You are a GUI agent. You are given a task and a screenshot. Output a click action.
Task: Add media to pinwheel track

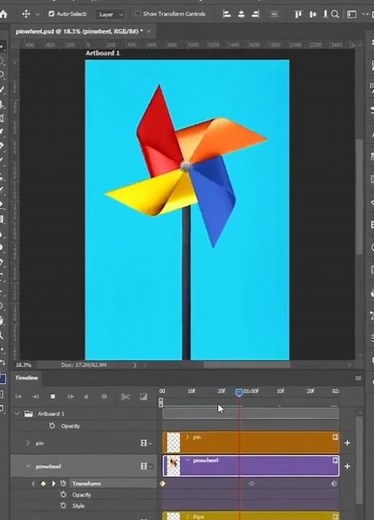coord(347,466)
